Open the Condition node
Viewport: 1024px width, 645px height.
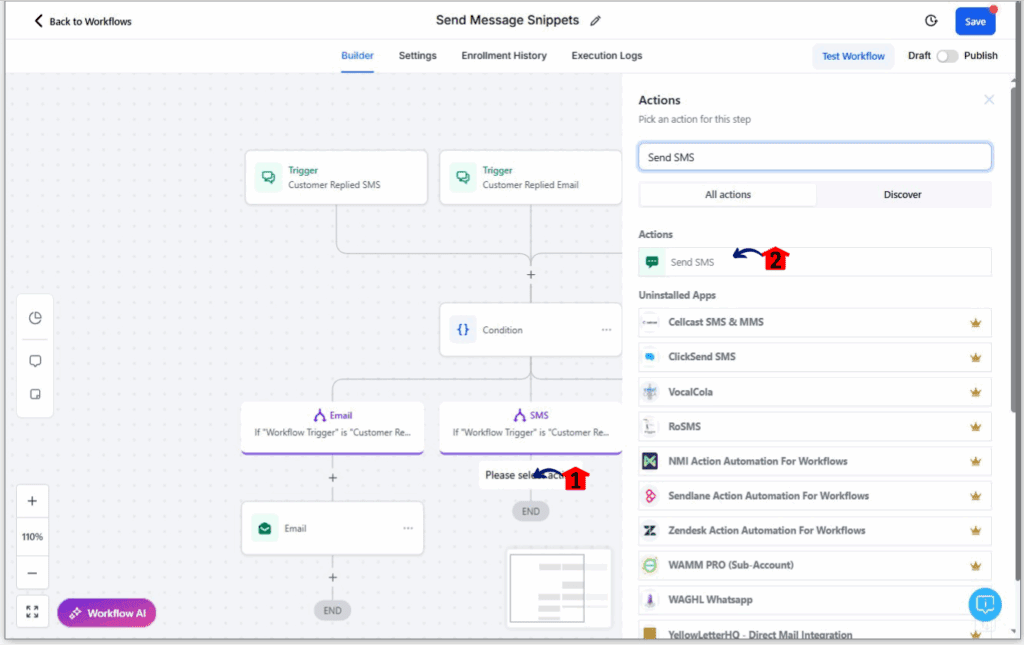click(530, 330)
